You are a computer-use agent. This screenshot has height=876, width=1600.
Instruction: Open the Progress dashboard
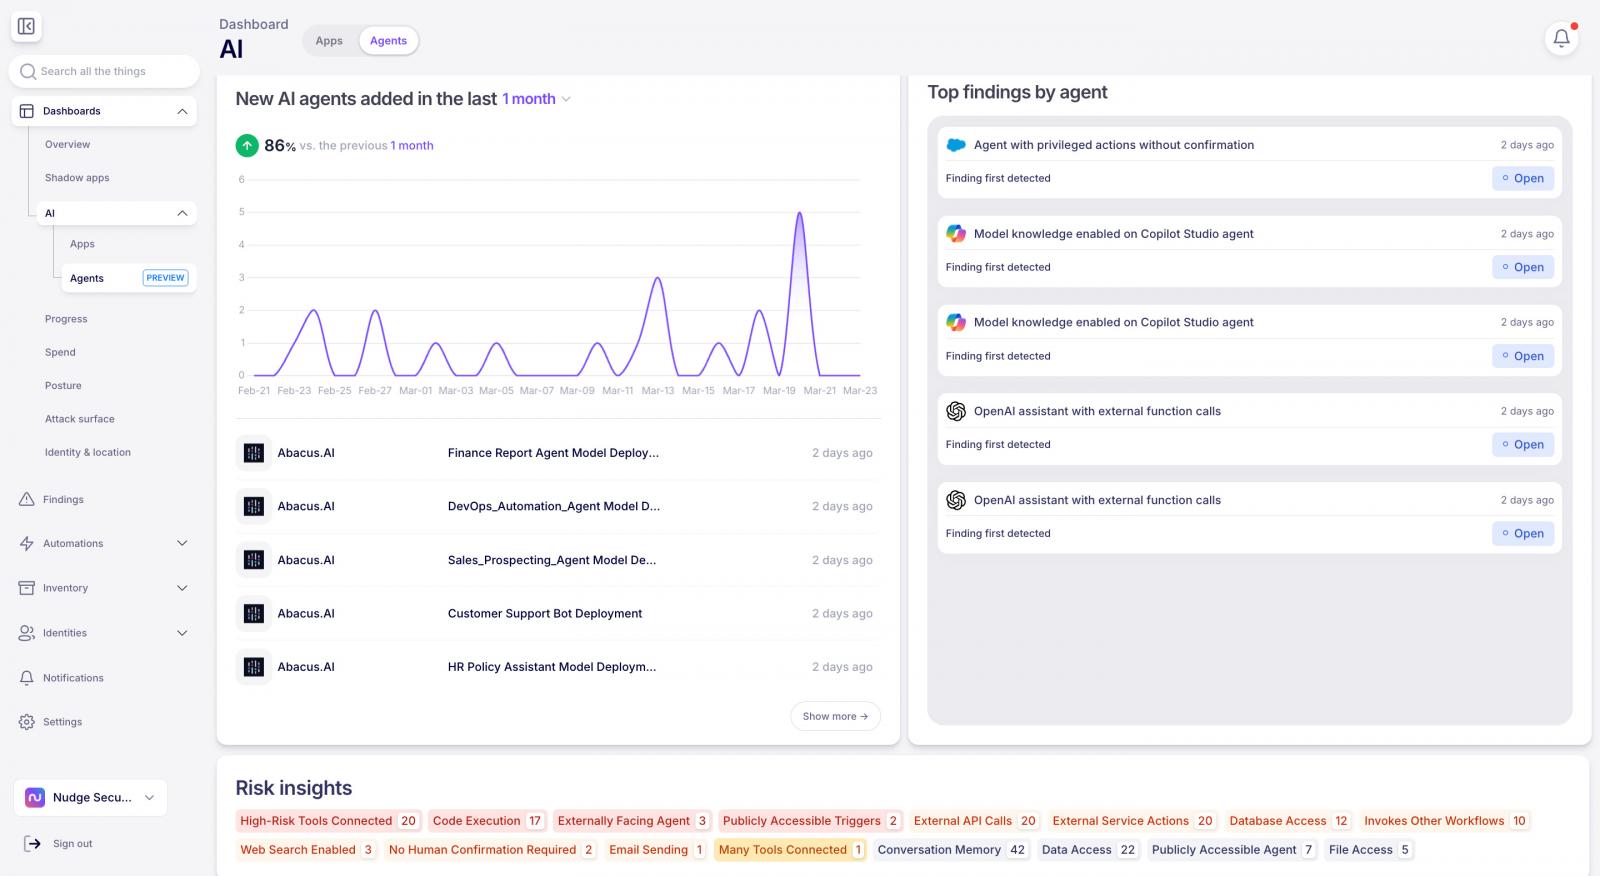click(x=66, y=319)
